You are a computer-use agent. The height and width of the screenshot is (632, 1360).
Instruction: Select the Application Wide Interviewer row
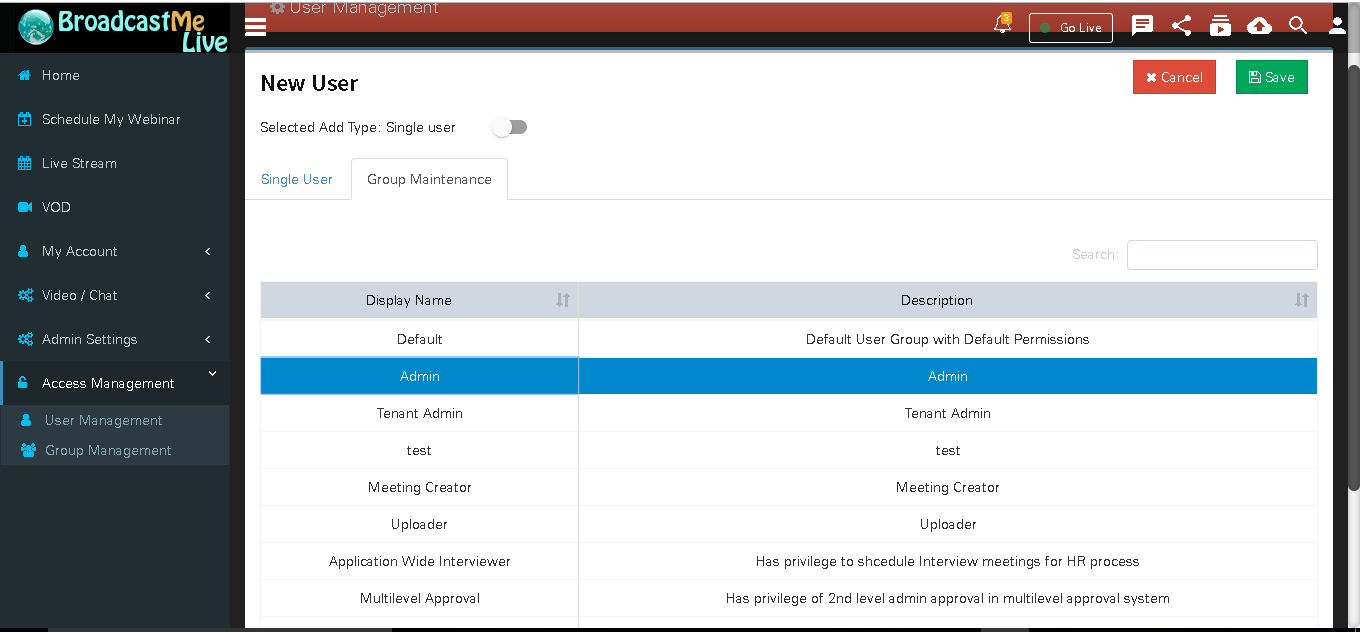click(789, 561)
